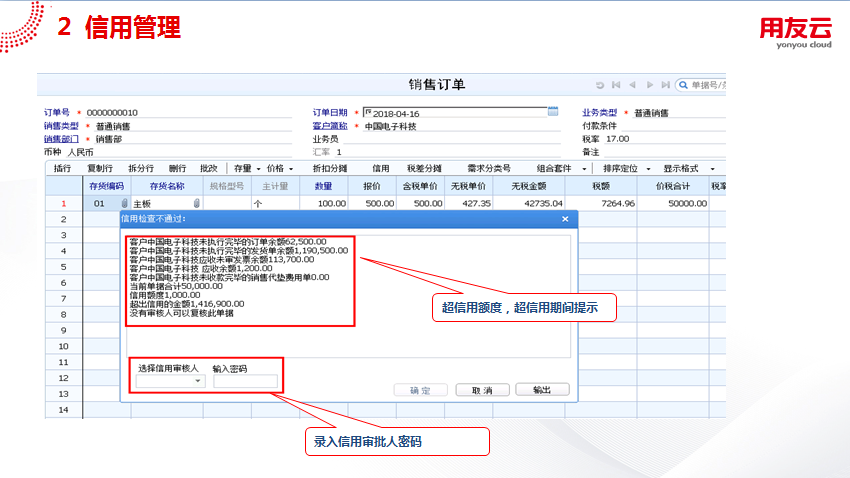Select row number 14
This screenshot has width=850, height=478.
(x=64, y=410)
